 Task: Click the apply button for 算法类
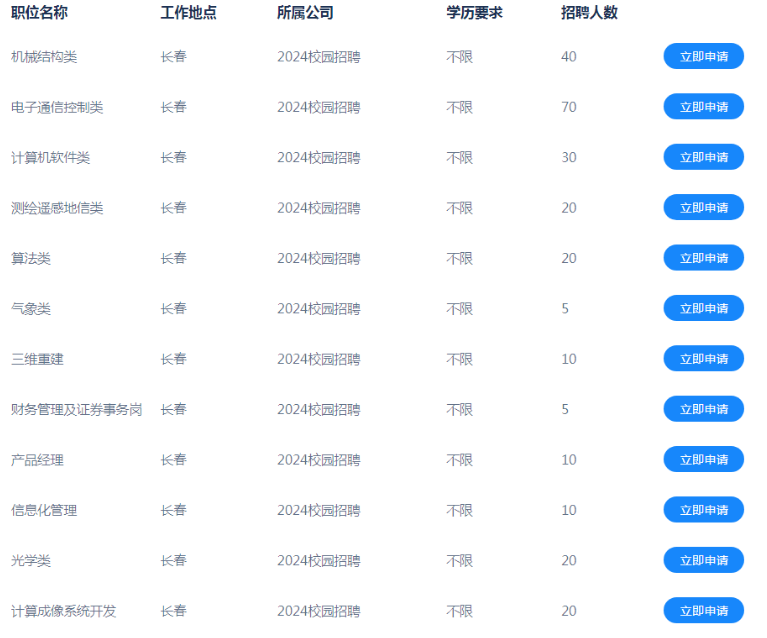703,258
